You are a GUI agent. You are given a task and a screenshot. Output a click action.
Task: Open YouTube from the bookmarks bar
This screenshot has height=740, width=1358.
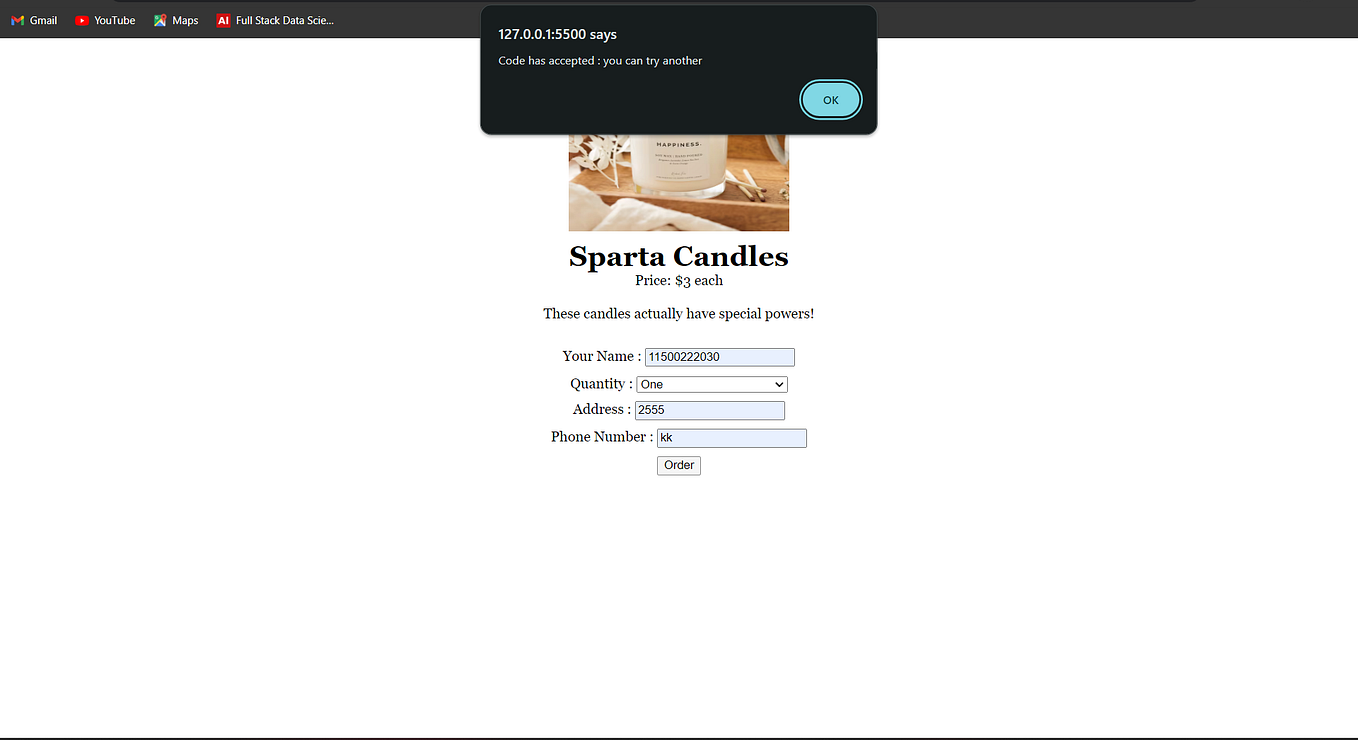point(104,19)
